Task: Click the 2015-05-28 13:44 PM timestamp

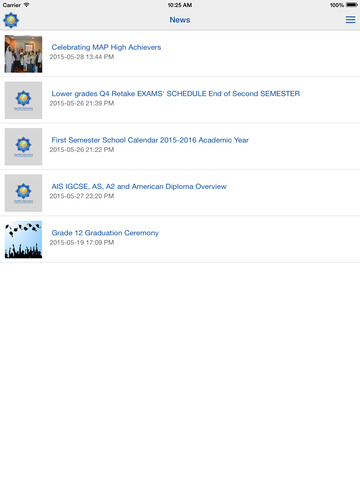Action: [82, 57]
